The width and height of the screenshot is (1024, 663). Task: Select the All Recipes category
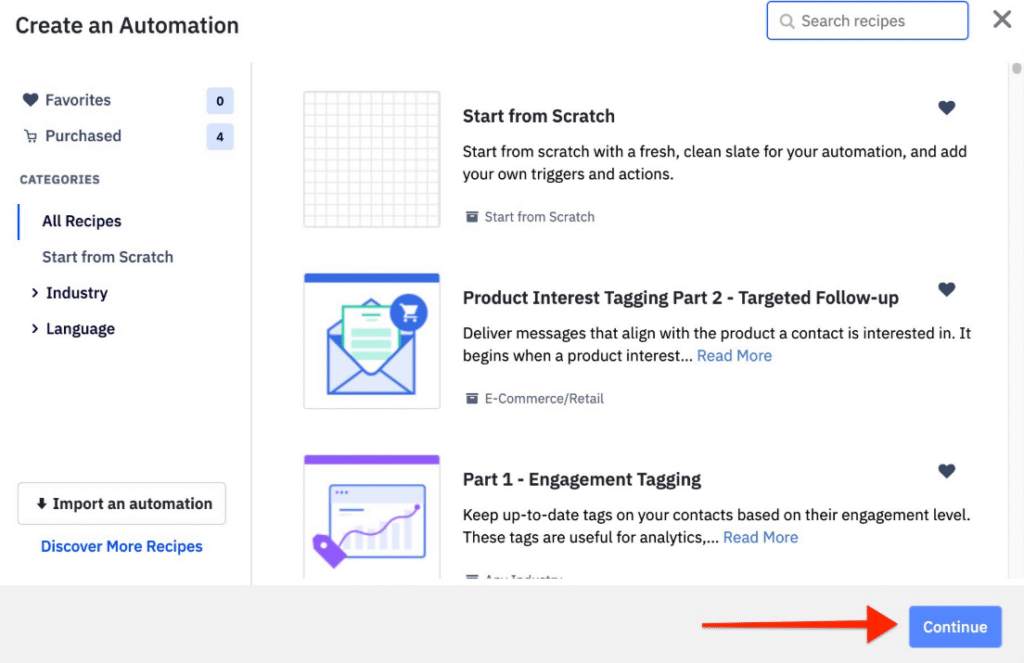click(x=82, y=221)
